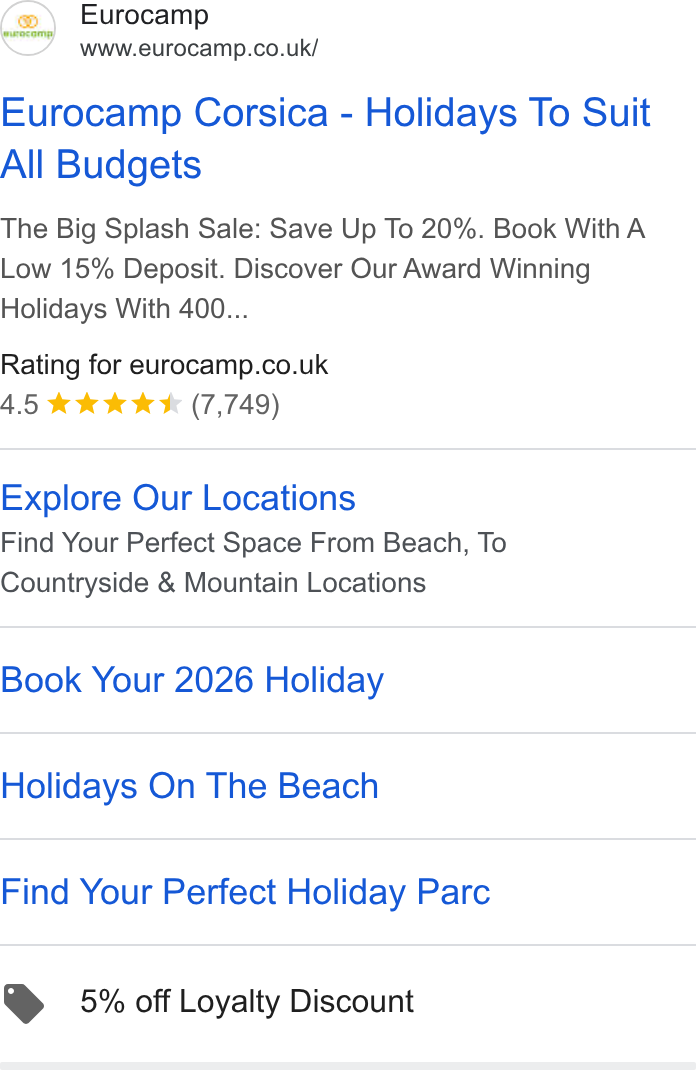Screen dimensions: 696x1070
Task: Open the Holidays On The Beach link
Action: click(190, 785)
